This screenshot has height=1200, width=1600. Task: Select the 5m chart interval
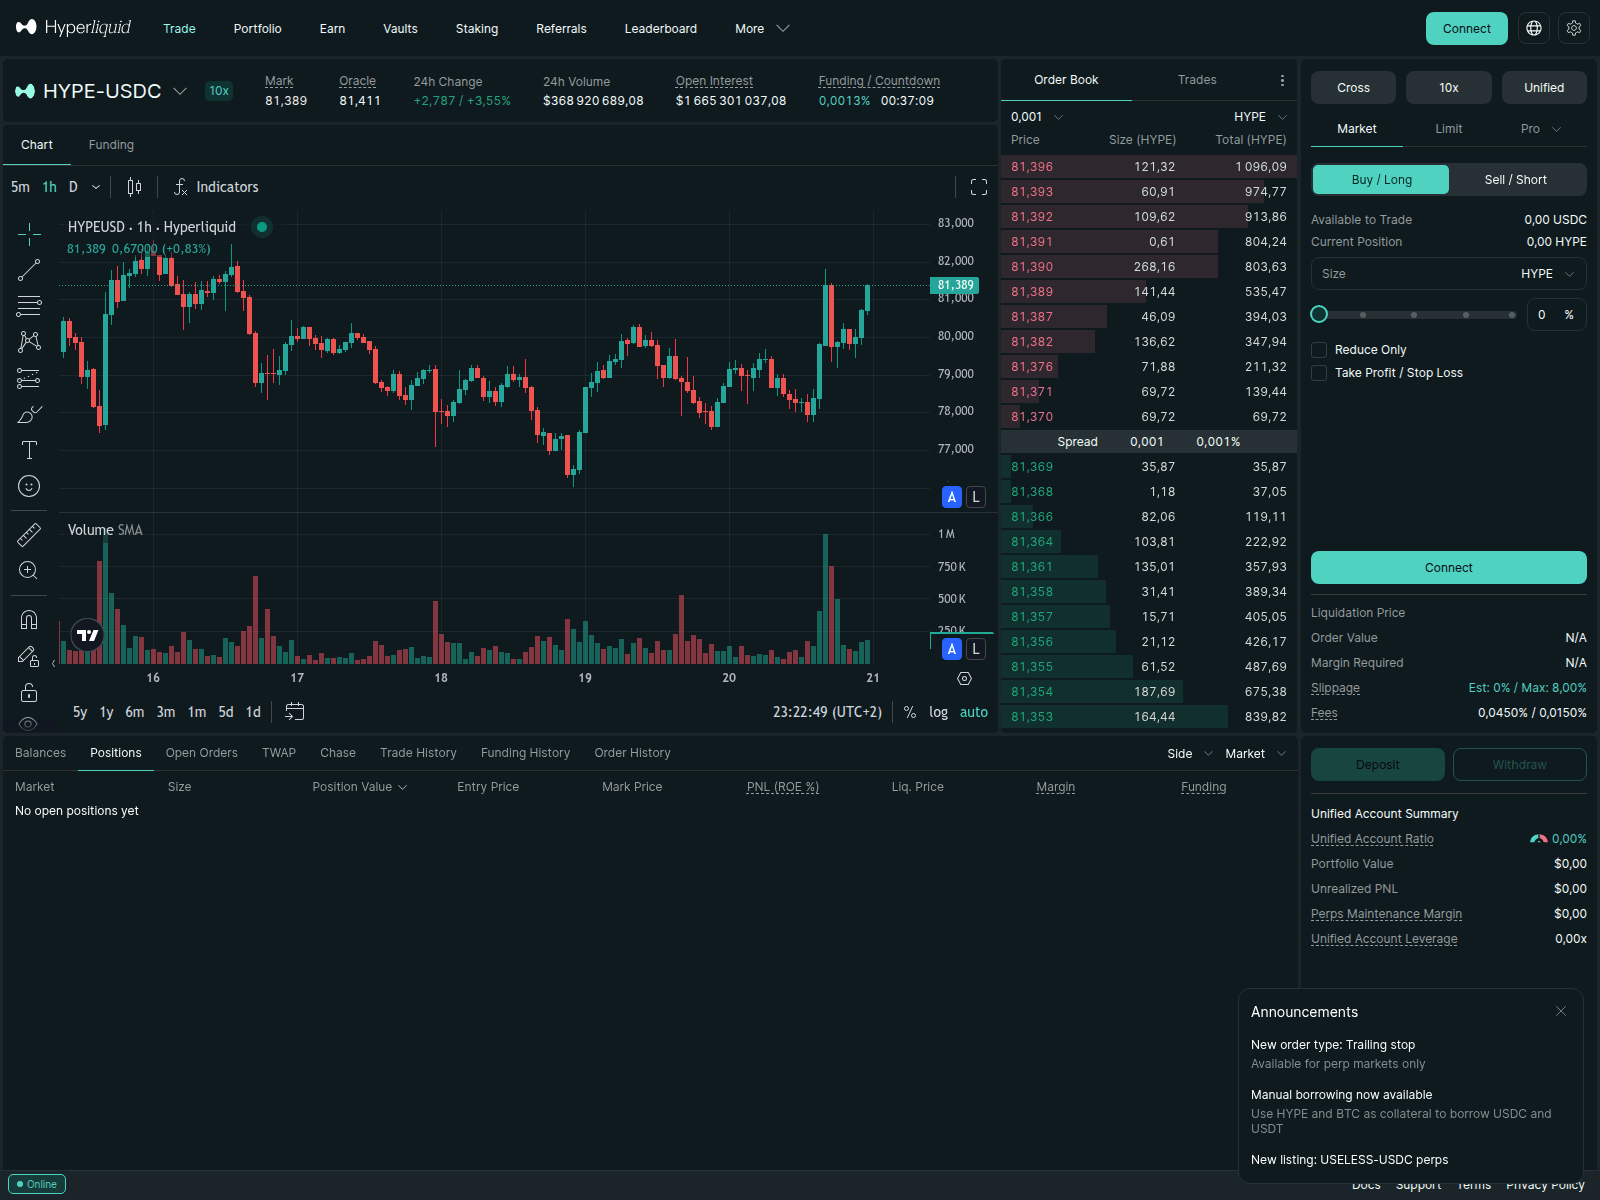20,187
